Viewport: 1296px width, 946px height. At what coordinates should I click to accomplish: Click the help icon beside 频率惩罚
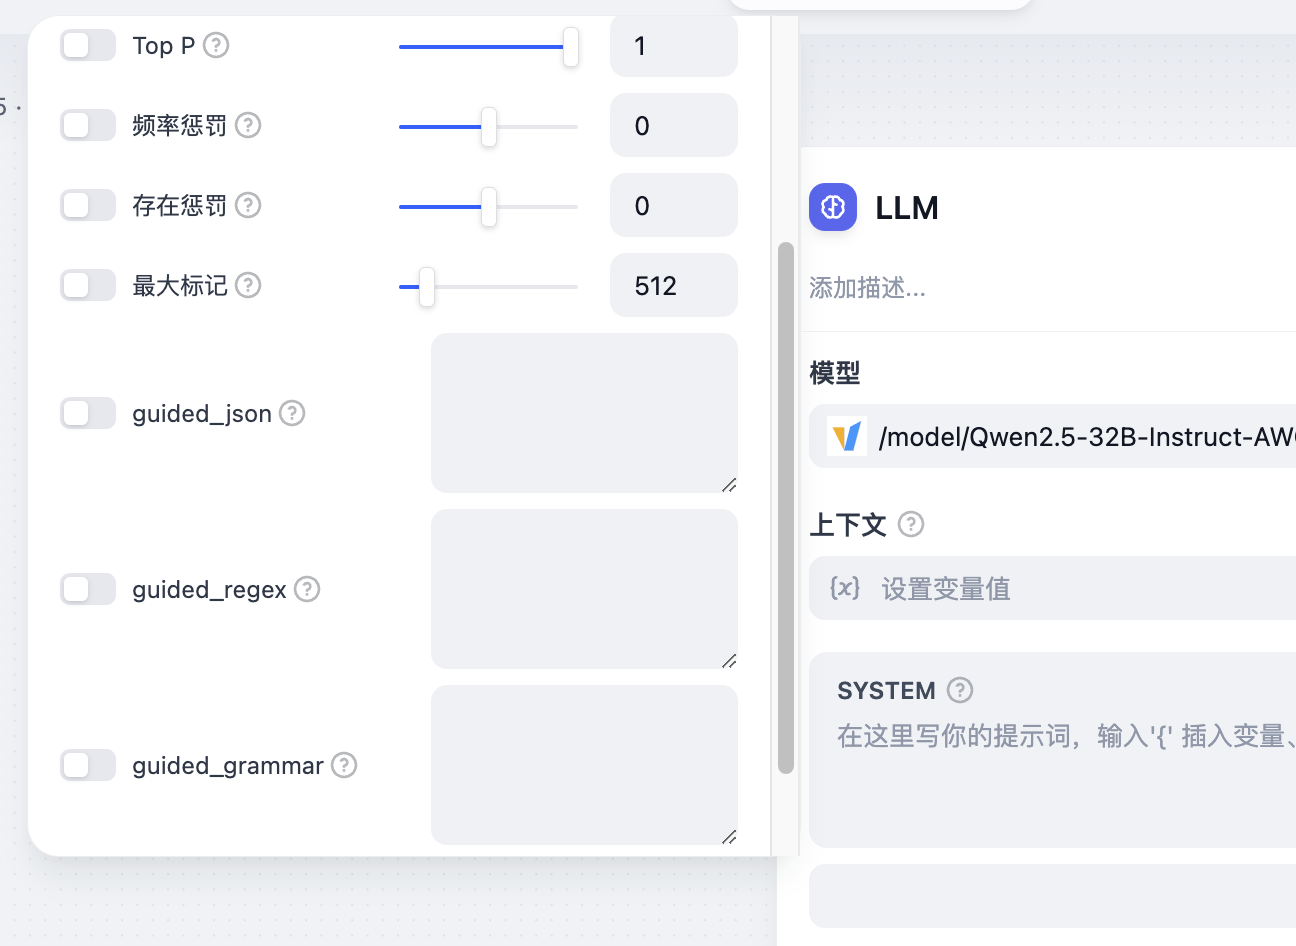tap(248, 125)
